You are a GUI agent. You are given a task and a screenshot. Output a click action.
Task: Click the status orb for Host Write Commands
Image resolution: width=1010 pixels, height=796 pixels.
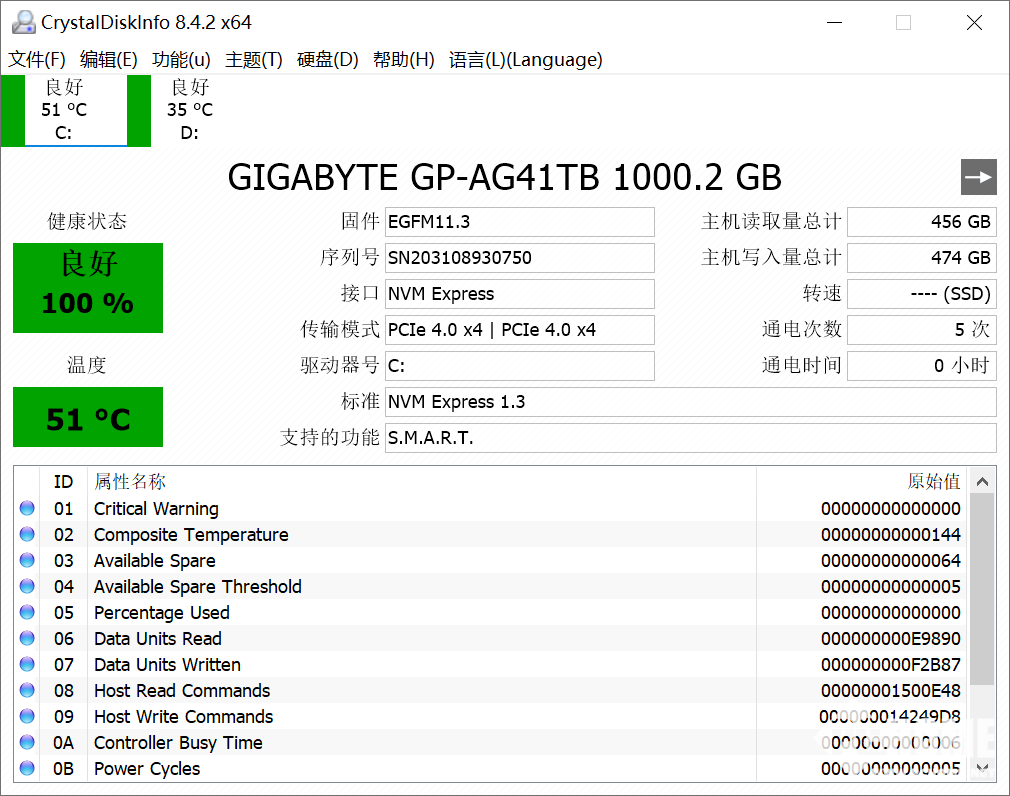coord(27,717)
